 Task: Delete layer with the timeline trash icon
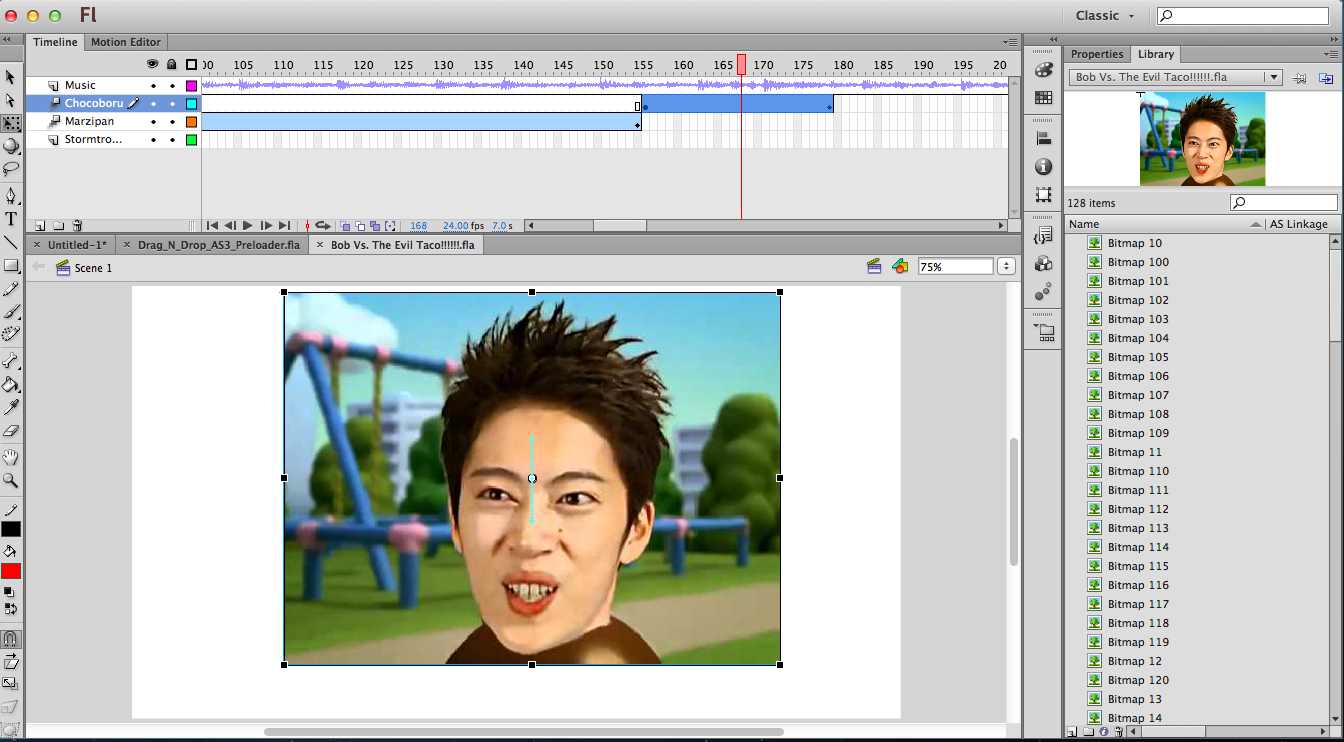pyautogui.click(x=77, y=226)
